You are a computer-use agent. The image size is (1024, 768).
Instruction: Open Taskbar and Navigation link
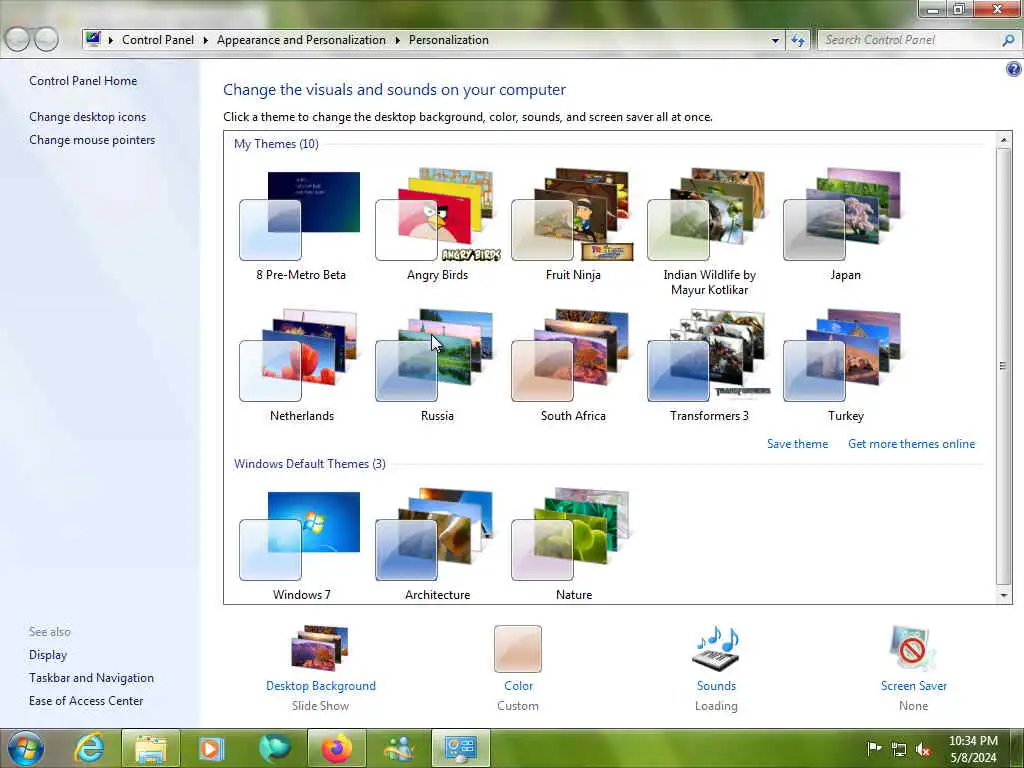coord(91,678)
